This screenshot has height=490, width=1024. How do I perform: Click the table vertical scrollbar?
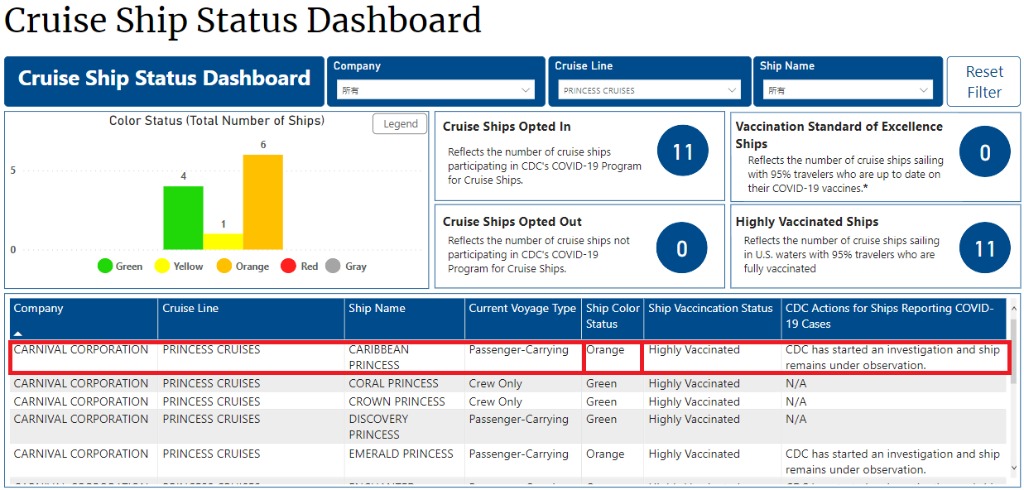coord(1014,351)
